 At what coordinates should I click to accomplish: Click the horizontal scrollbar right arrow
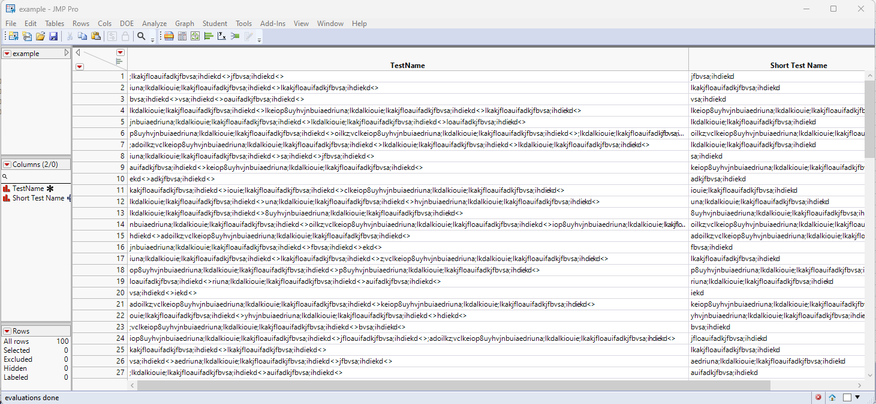tap(860, 385)
